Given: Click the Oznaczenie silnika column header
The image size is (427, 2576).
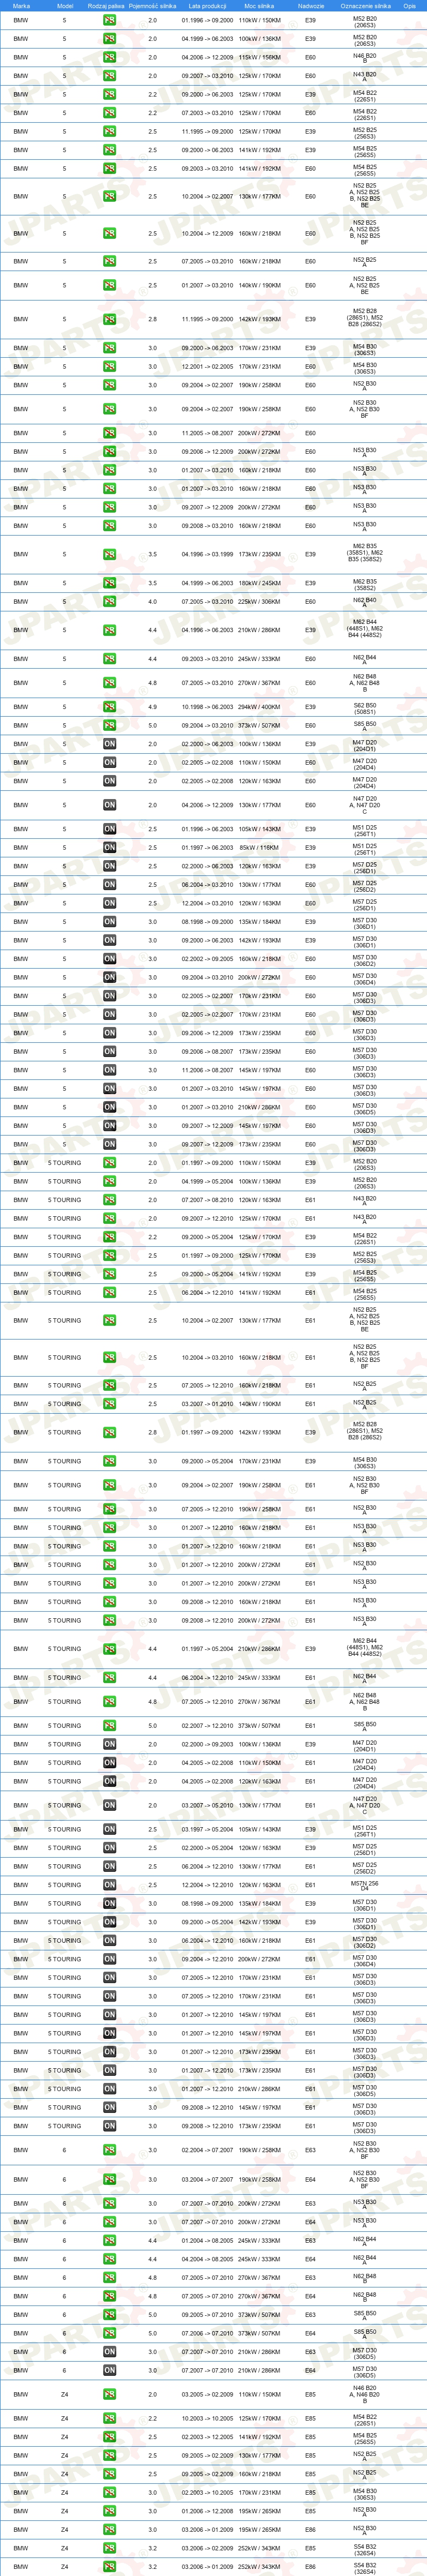Looking at the screenshot, I should coord(365,6).
